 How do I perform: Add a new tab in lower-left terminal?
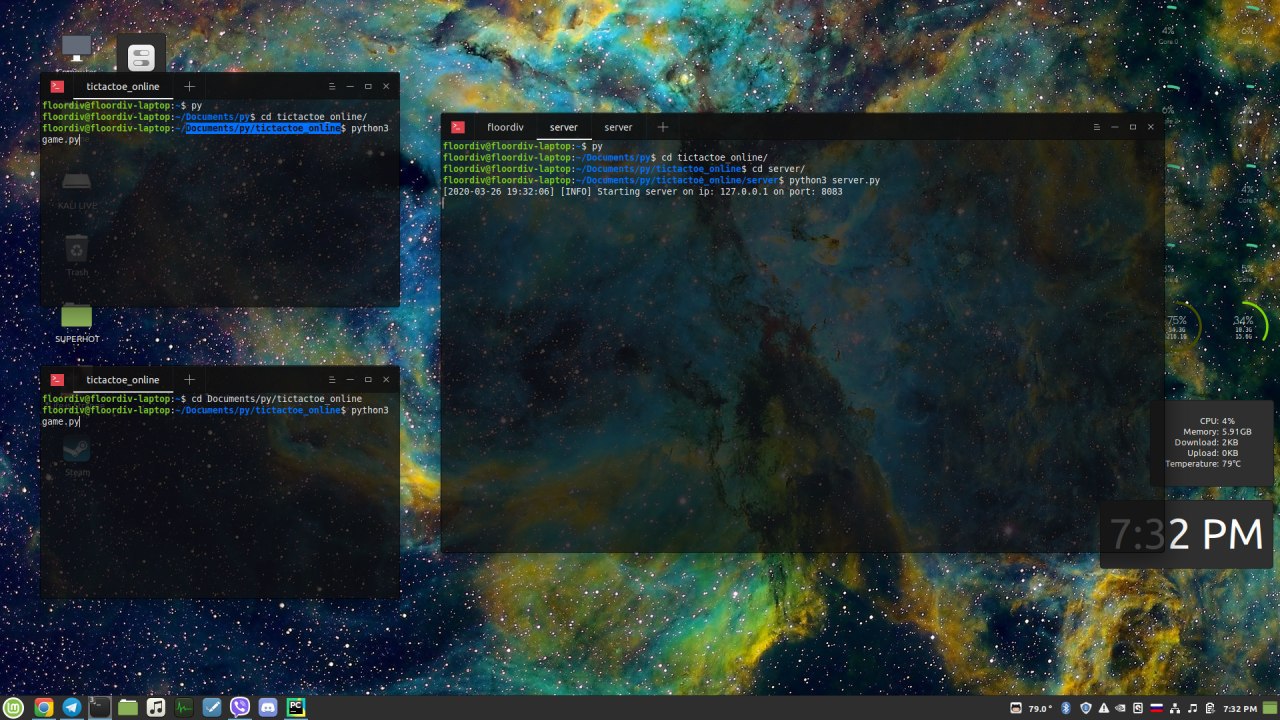coord(189,379)
